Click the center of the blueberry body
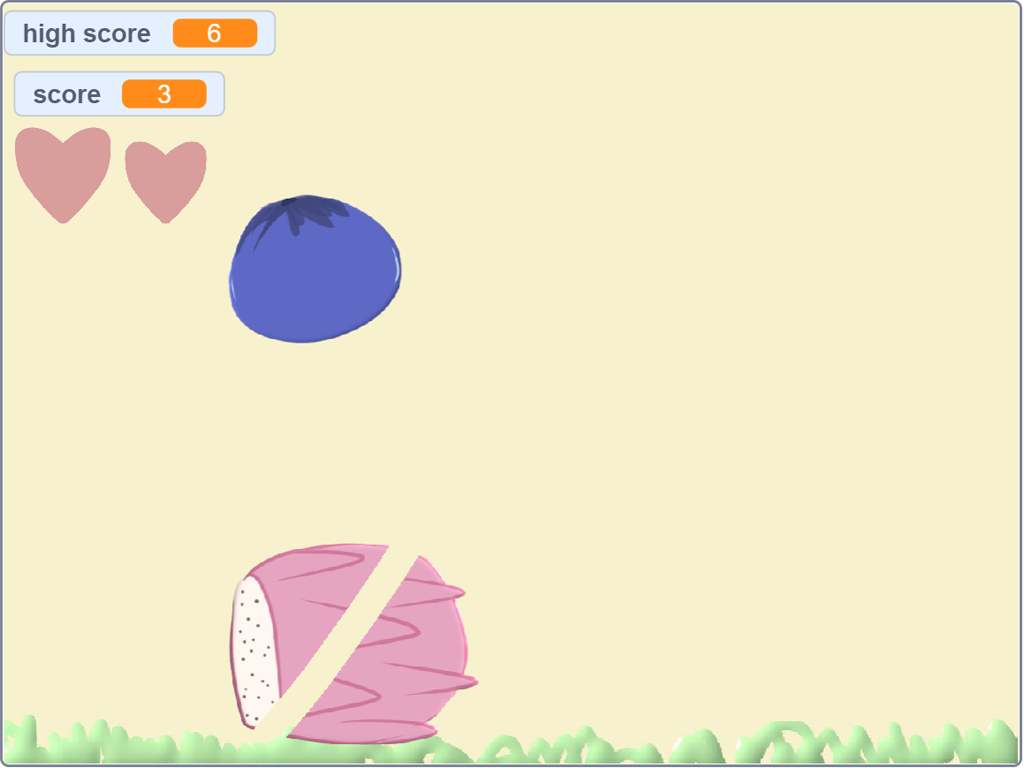The width and height of the screenshot is (1024, 768). tap(315, 275)
